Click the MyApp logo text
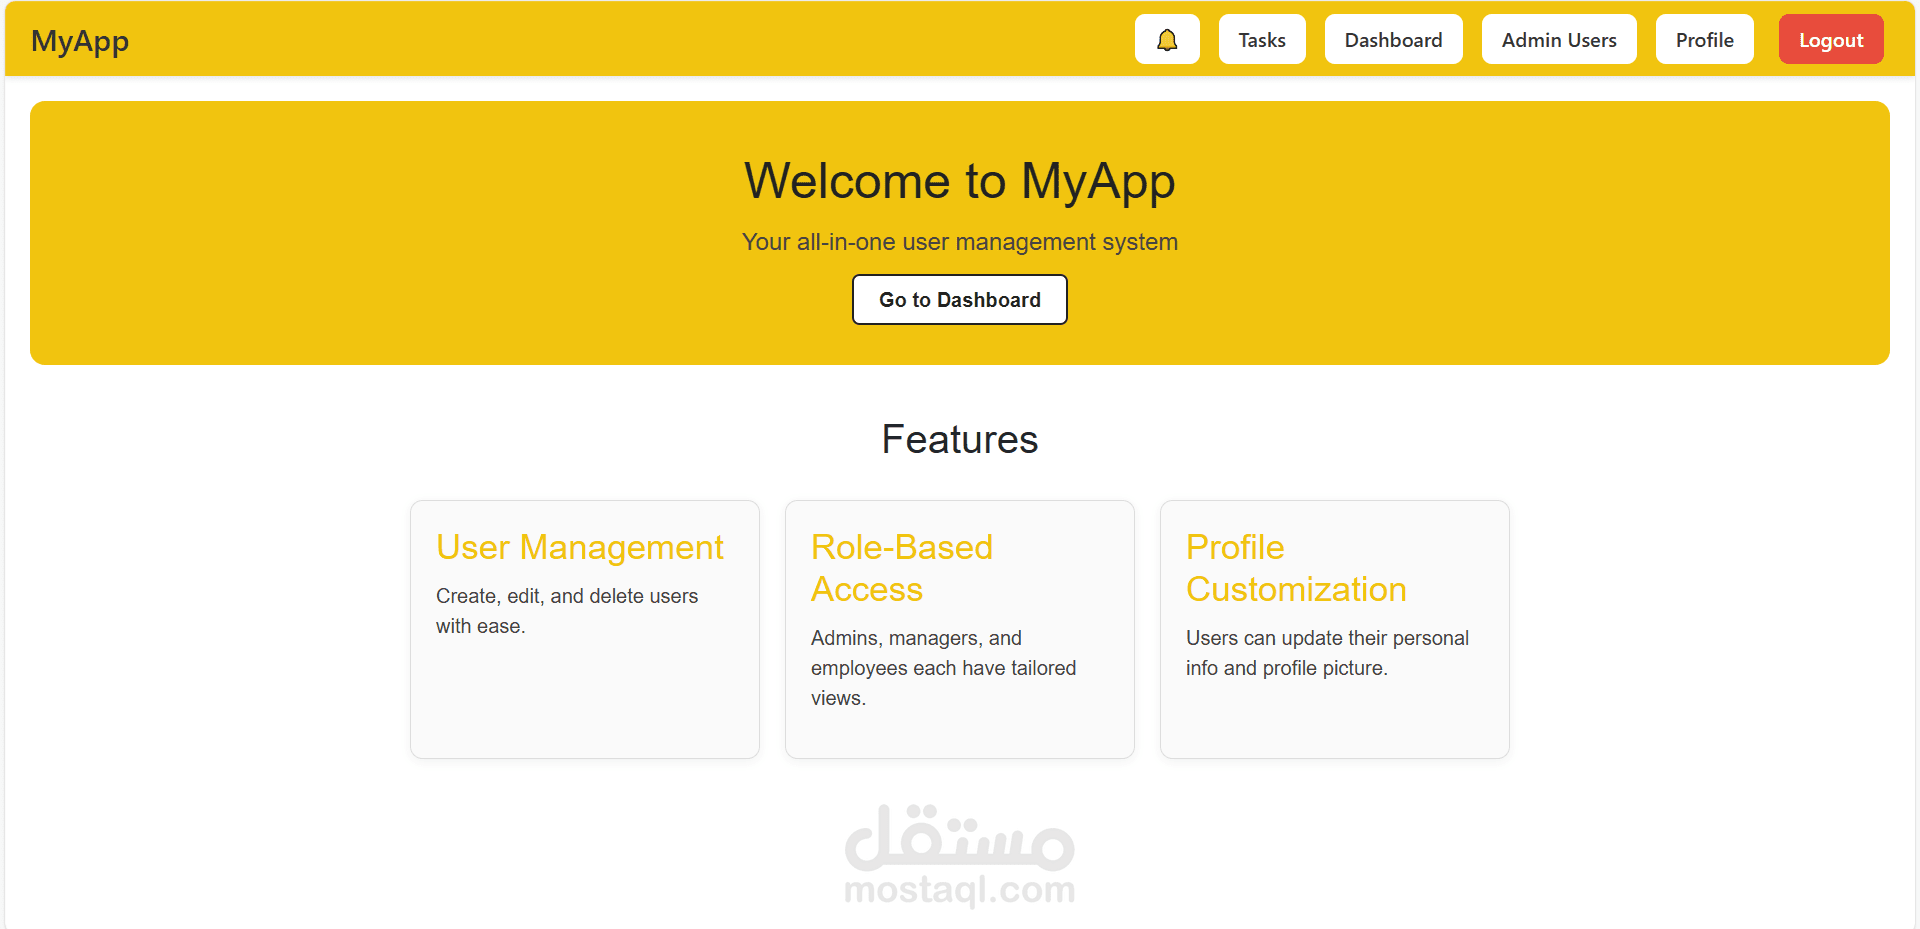 (80, 41)
